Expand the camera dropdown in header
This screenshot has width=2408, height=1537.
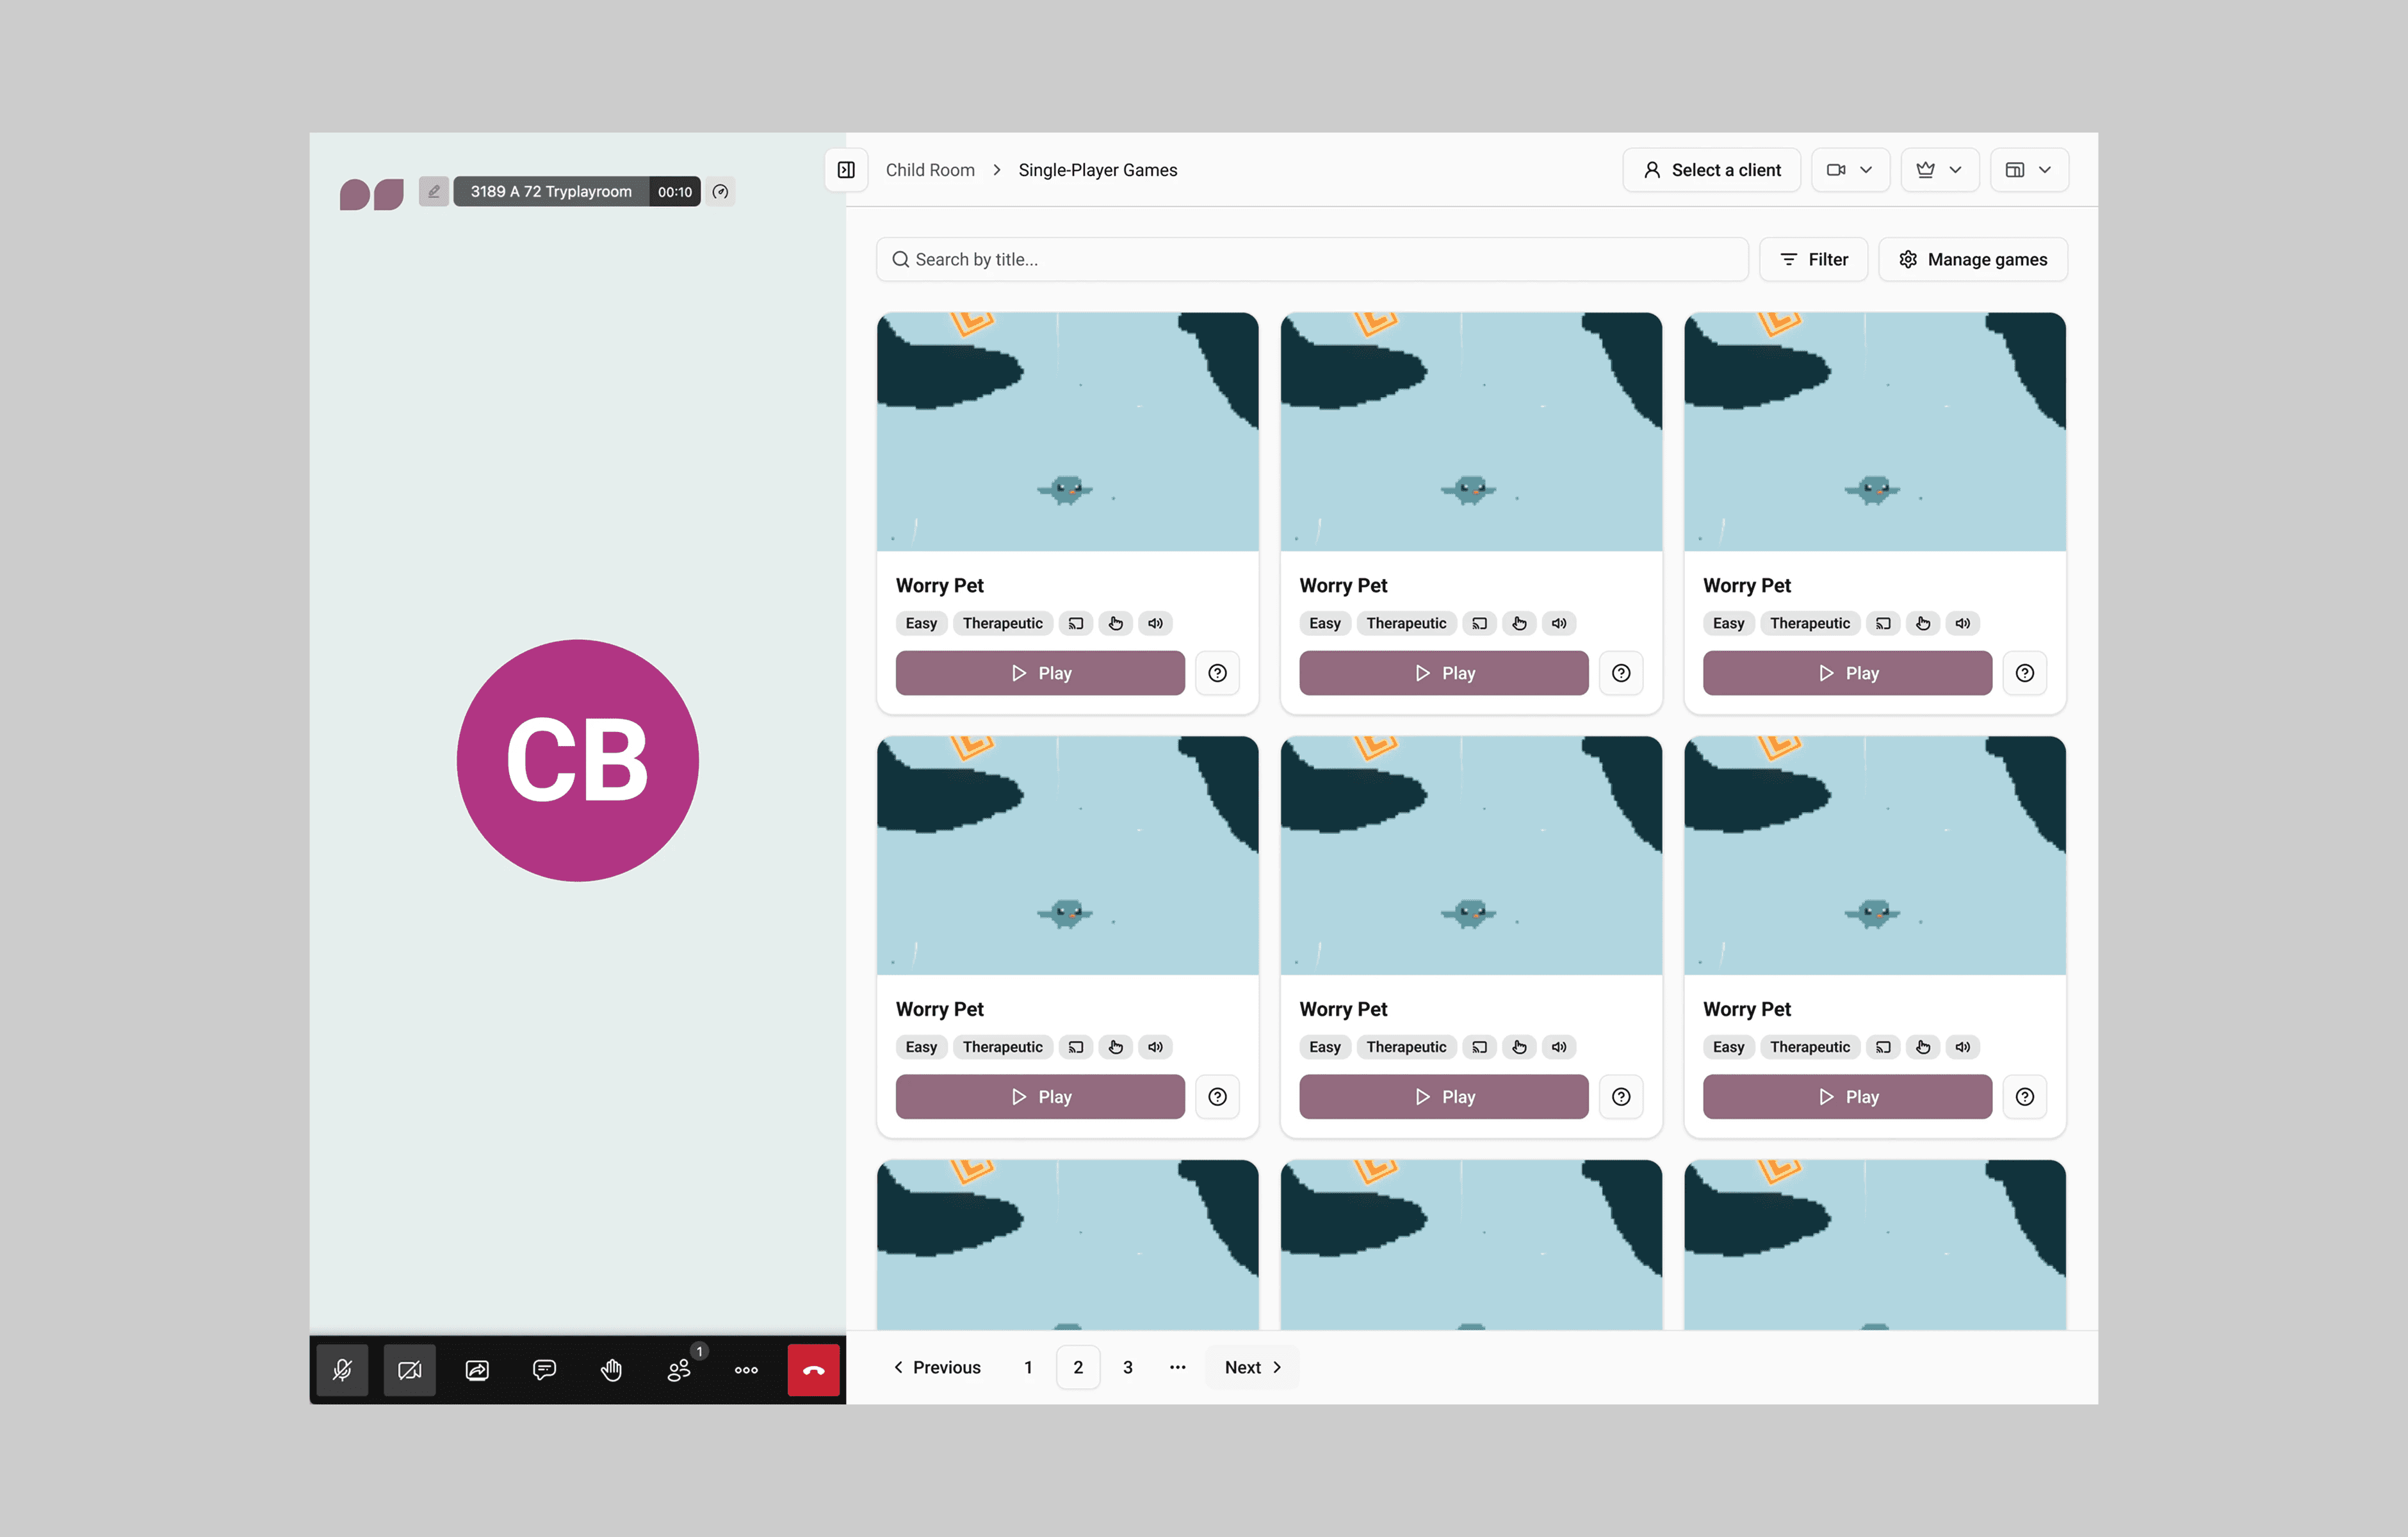(x=1849, y=170)
